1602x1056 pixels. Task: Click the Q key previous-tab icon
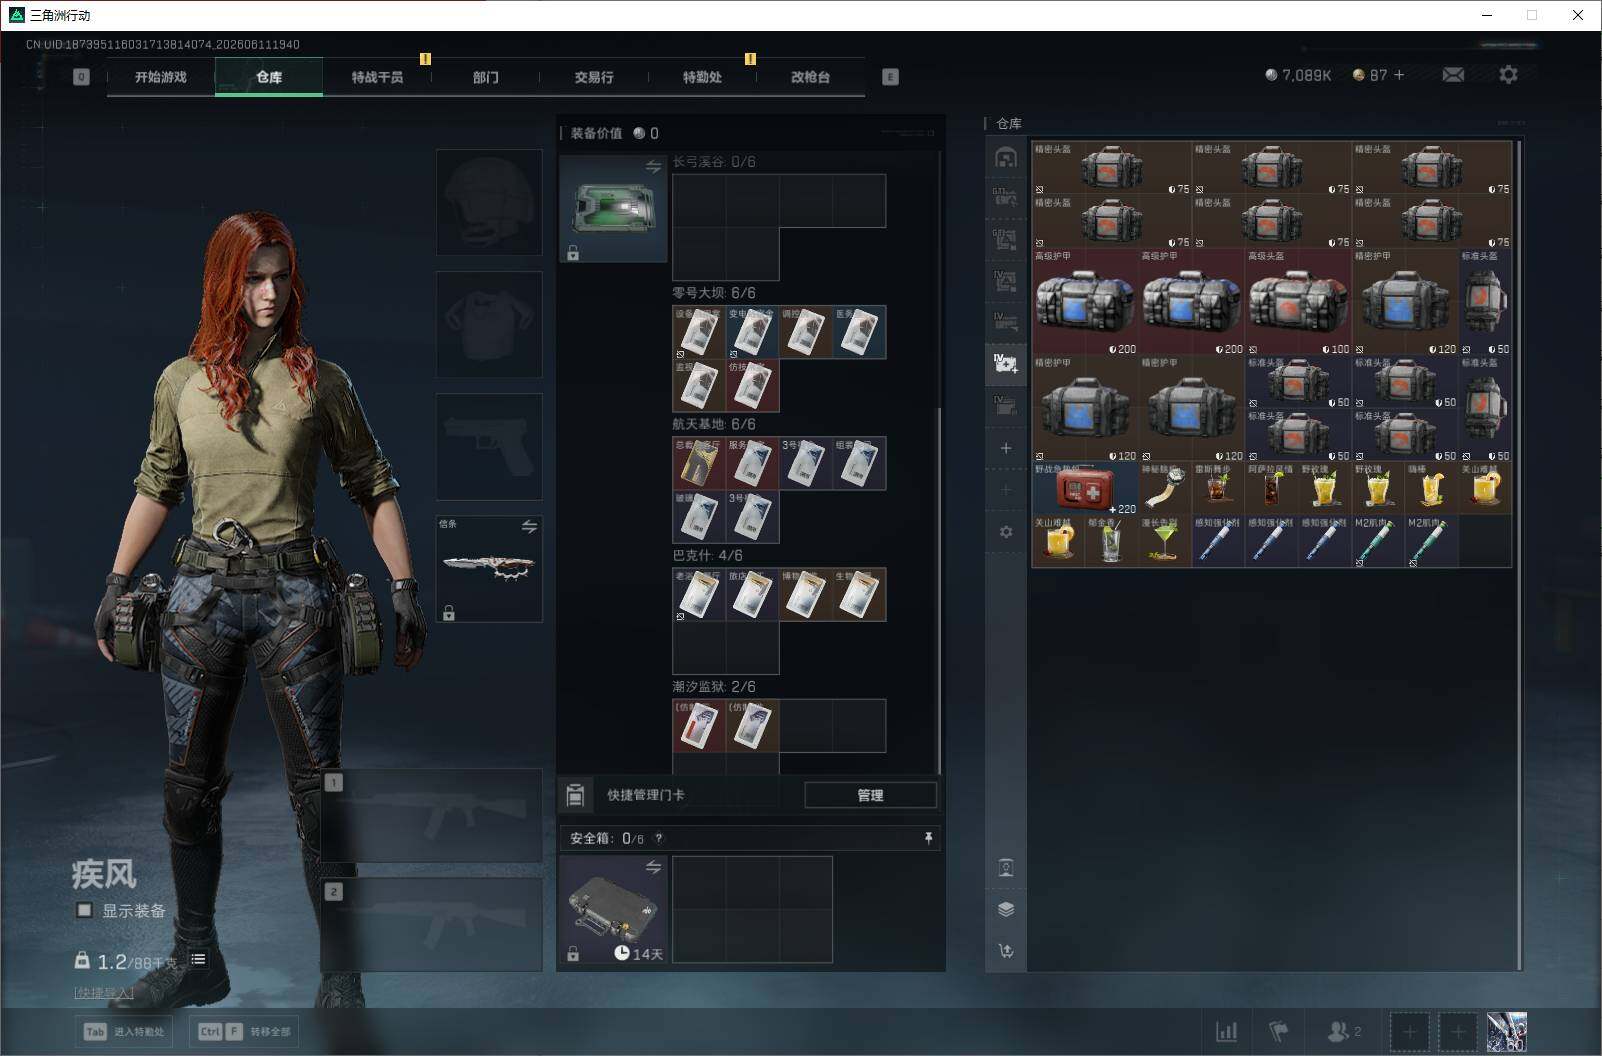click(x=81, y=77)
